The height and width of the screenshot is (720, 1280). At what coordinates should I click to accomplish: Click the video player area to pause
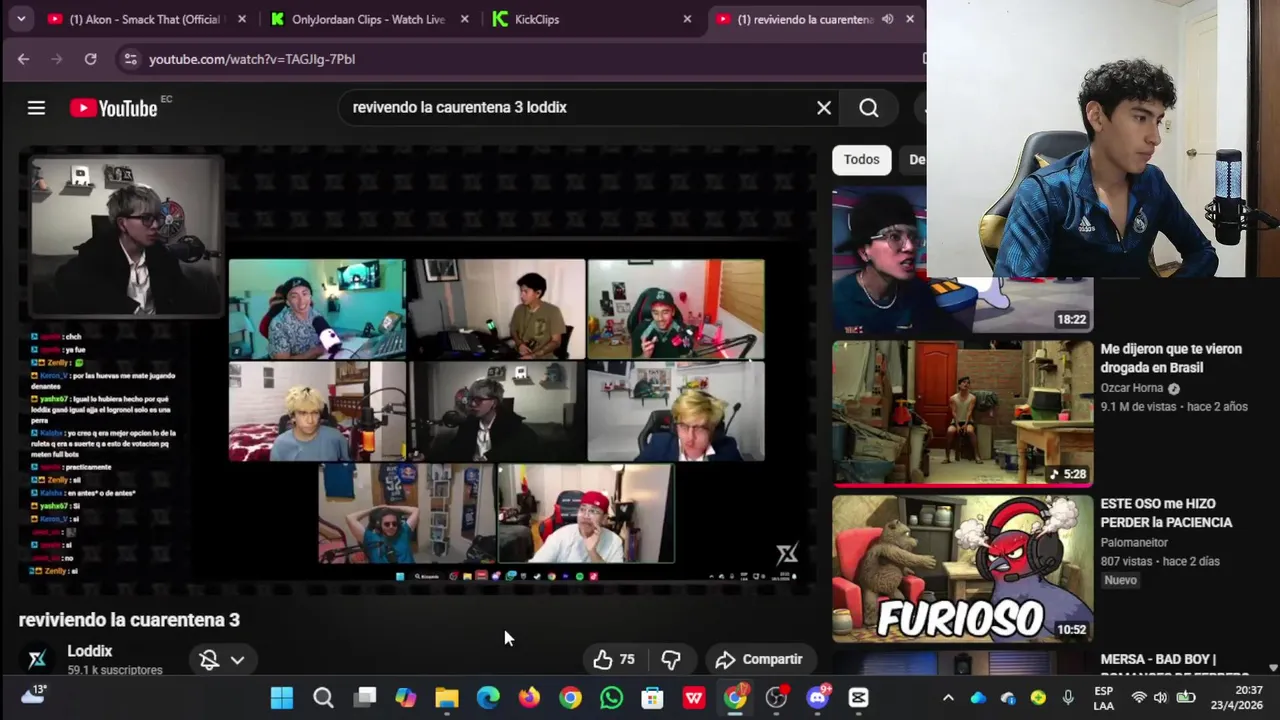[x=418, y=370]
